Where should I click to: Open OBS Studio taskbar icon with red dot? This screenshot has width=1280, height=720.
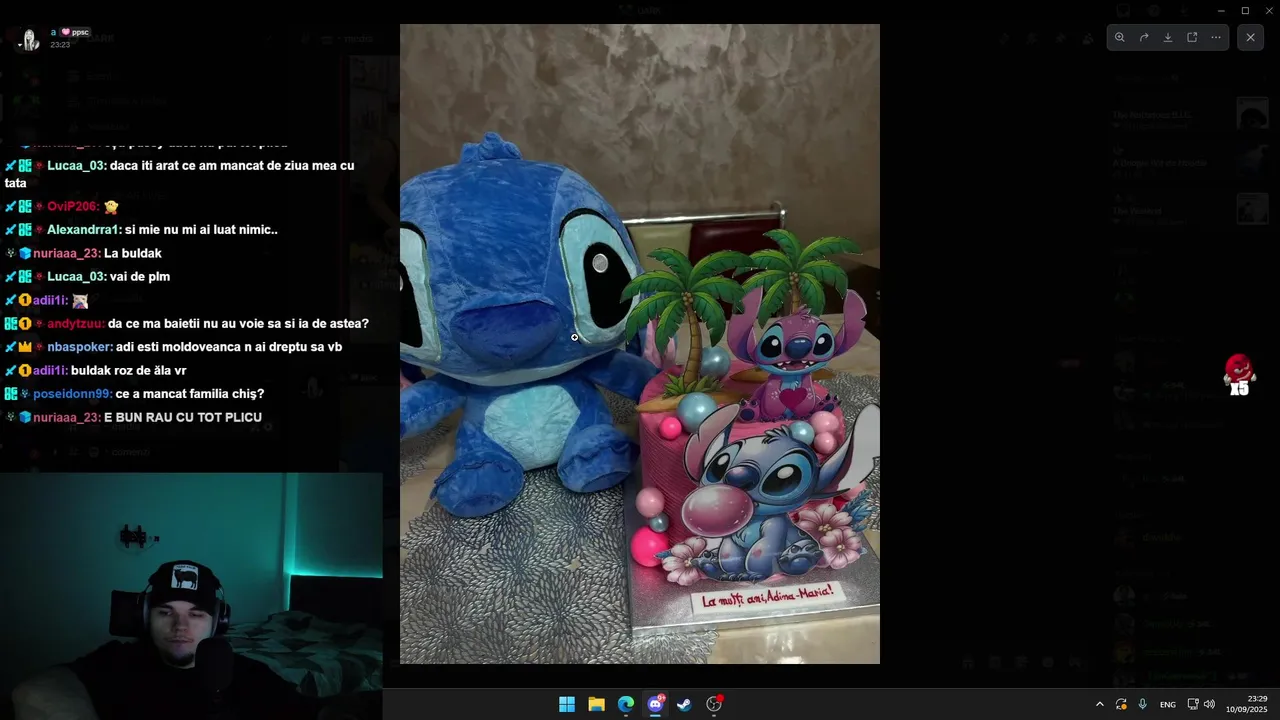point(714,704)
